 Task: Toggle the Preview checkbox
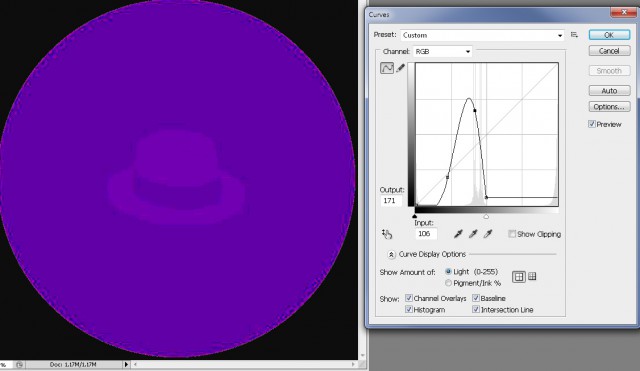592,124
